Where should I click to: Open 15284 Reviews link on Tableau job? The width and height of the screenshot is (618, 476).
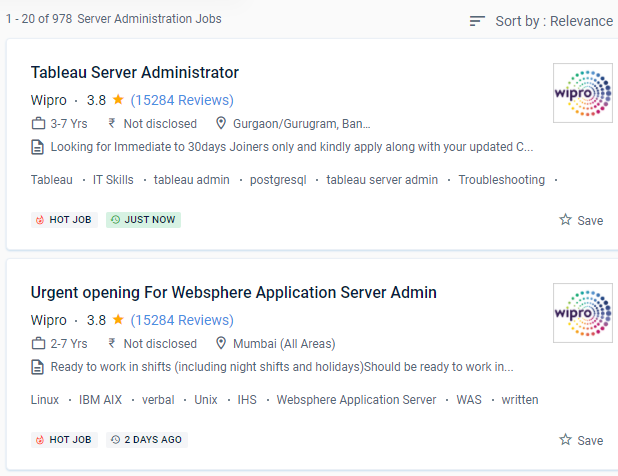[182, 100]
